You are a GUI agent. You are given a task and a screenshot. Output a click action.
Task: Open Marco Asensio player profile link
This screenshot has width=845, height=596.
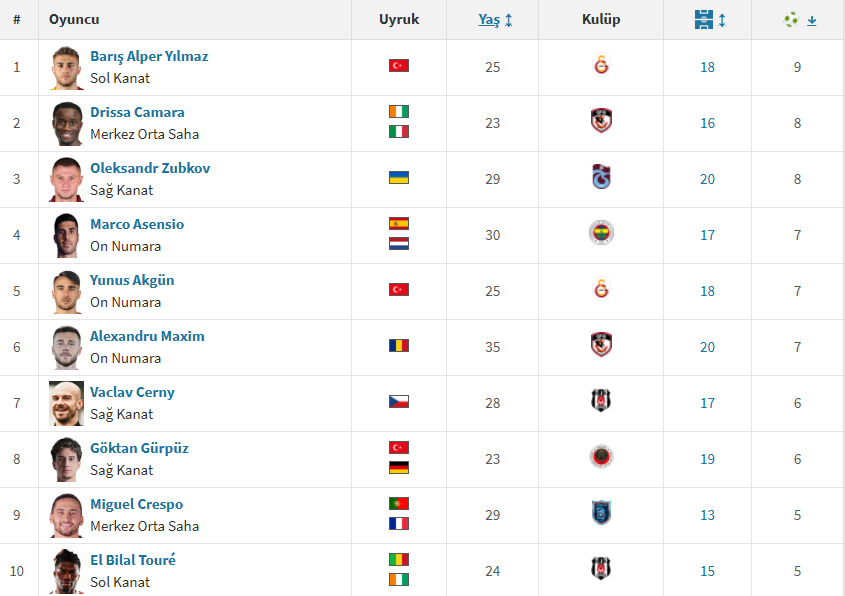tap(137, 225)
